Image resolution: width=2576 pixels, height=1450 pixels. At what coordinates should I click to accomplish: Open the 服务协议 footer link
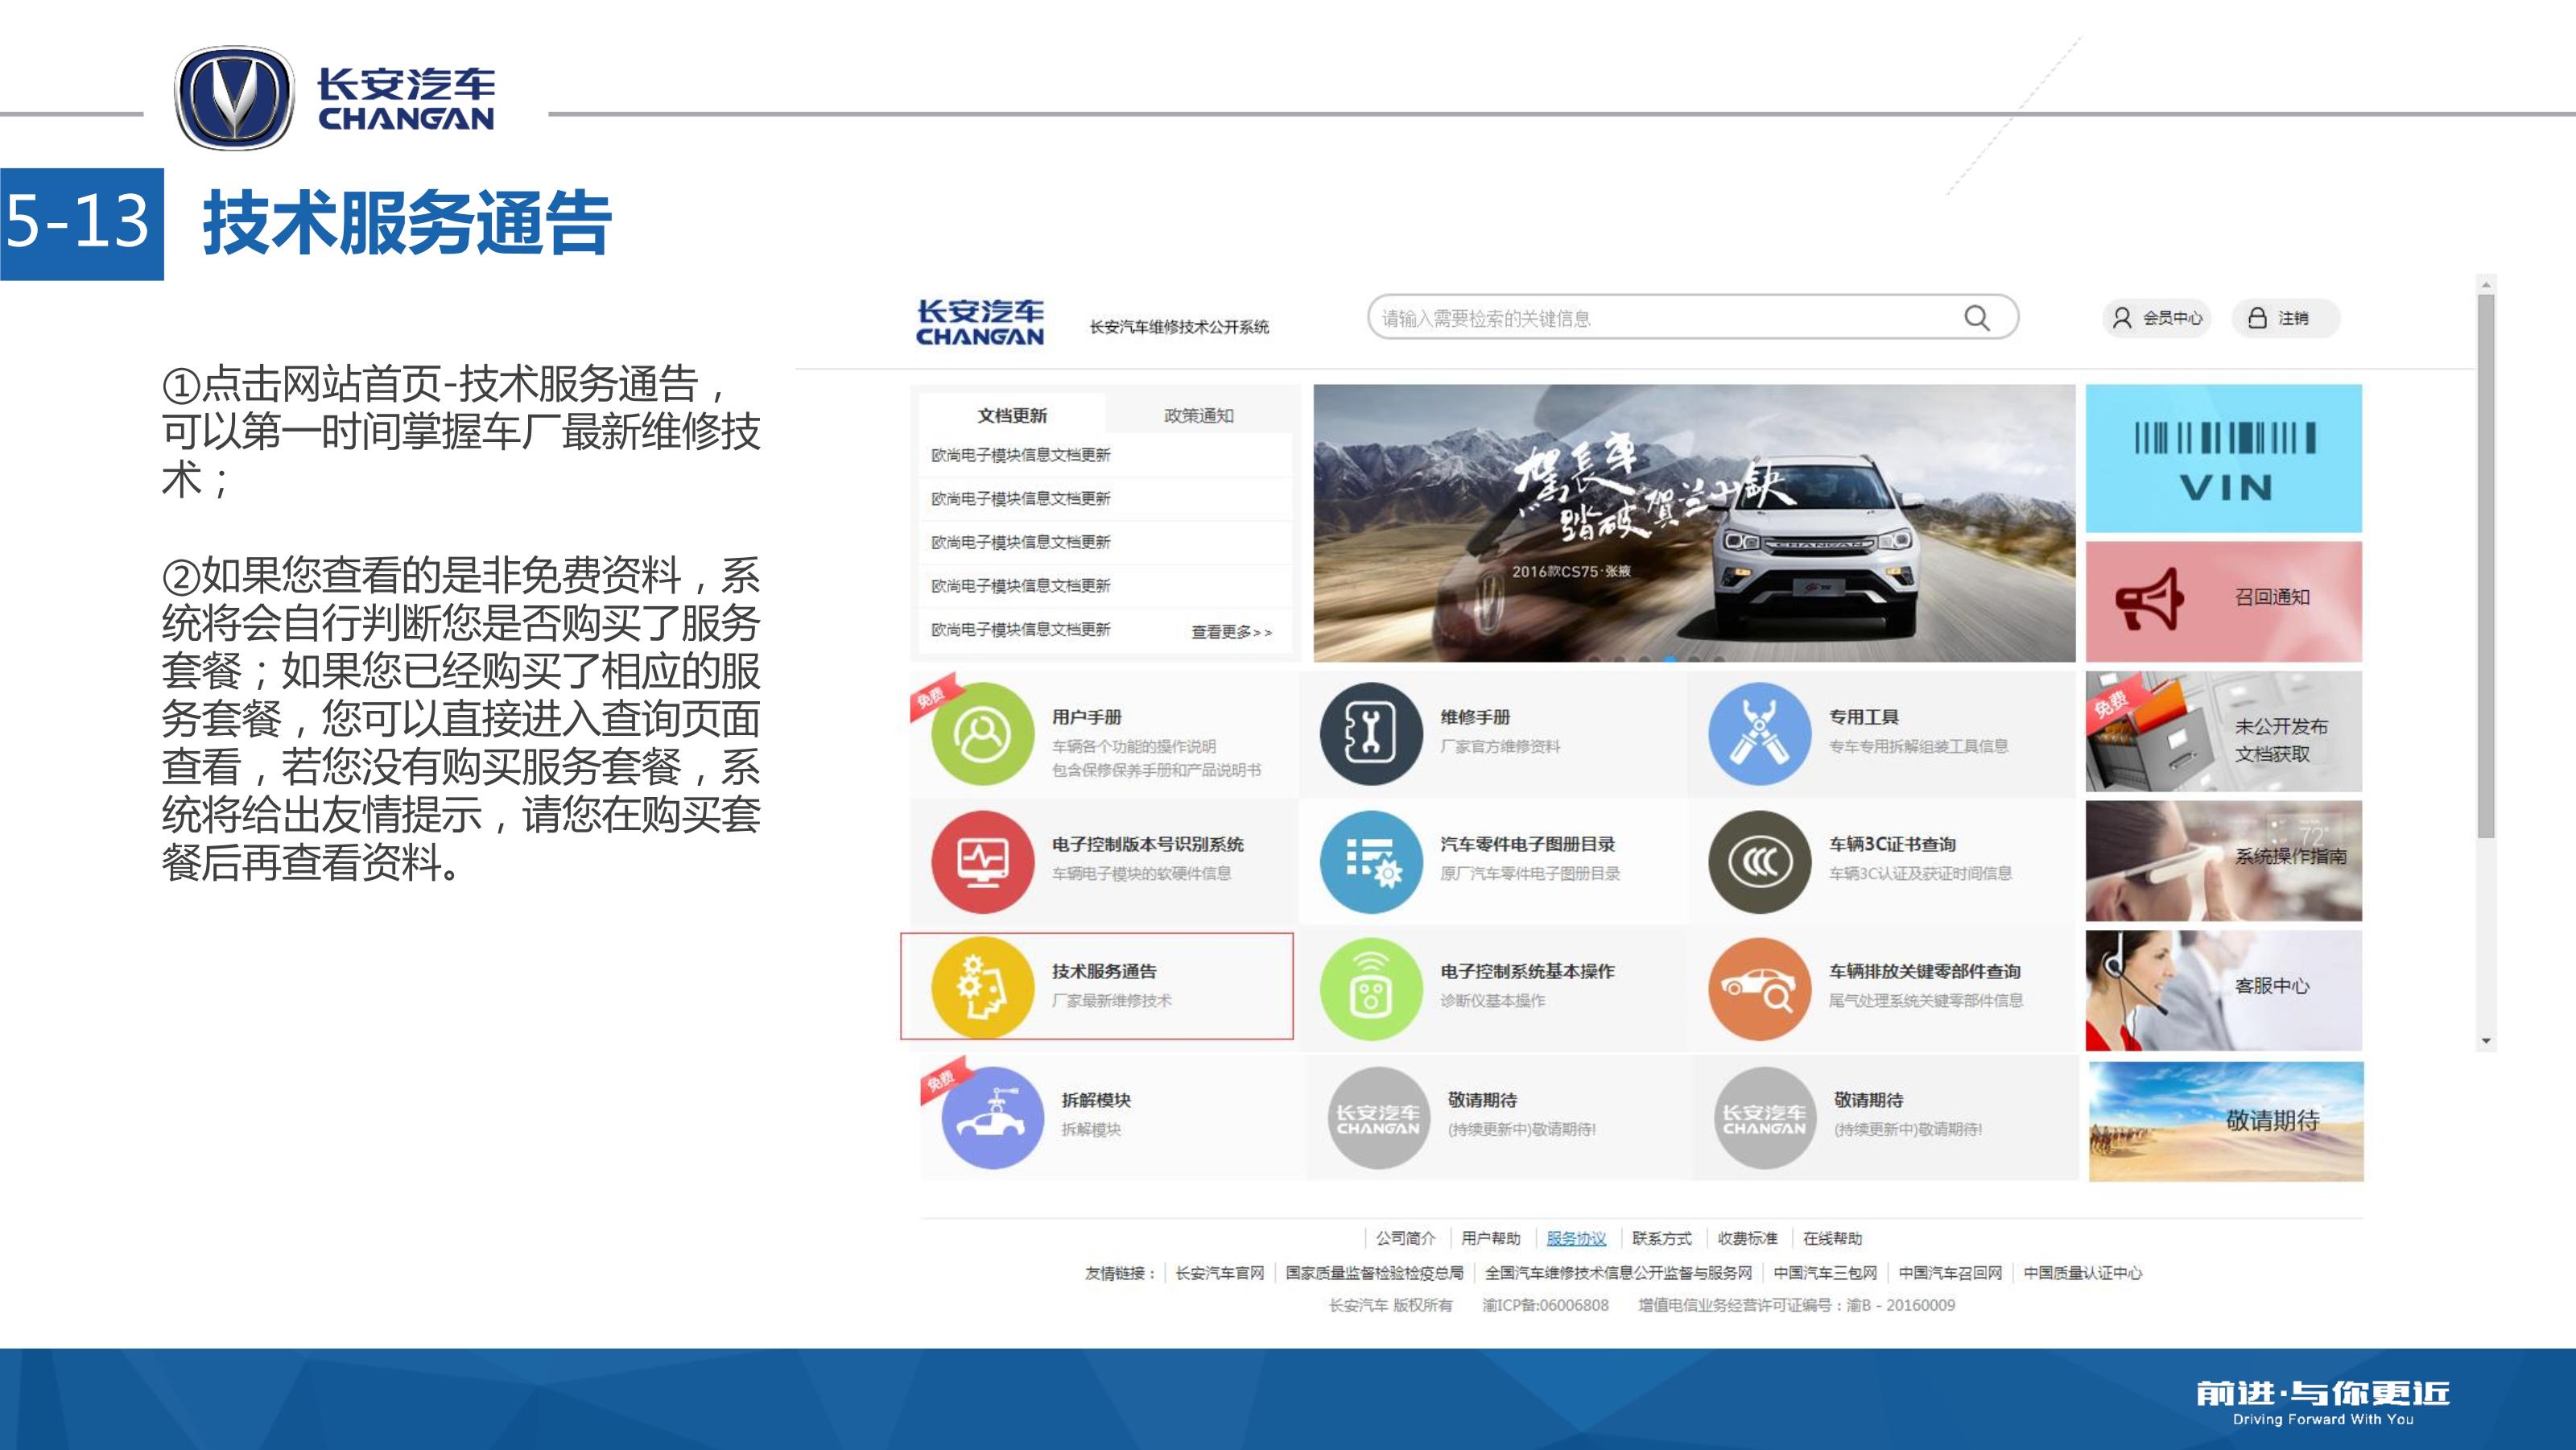pos(1575,1238)
